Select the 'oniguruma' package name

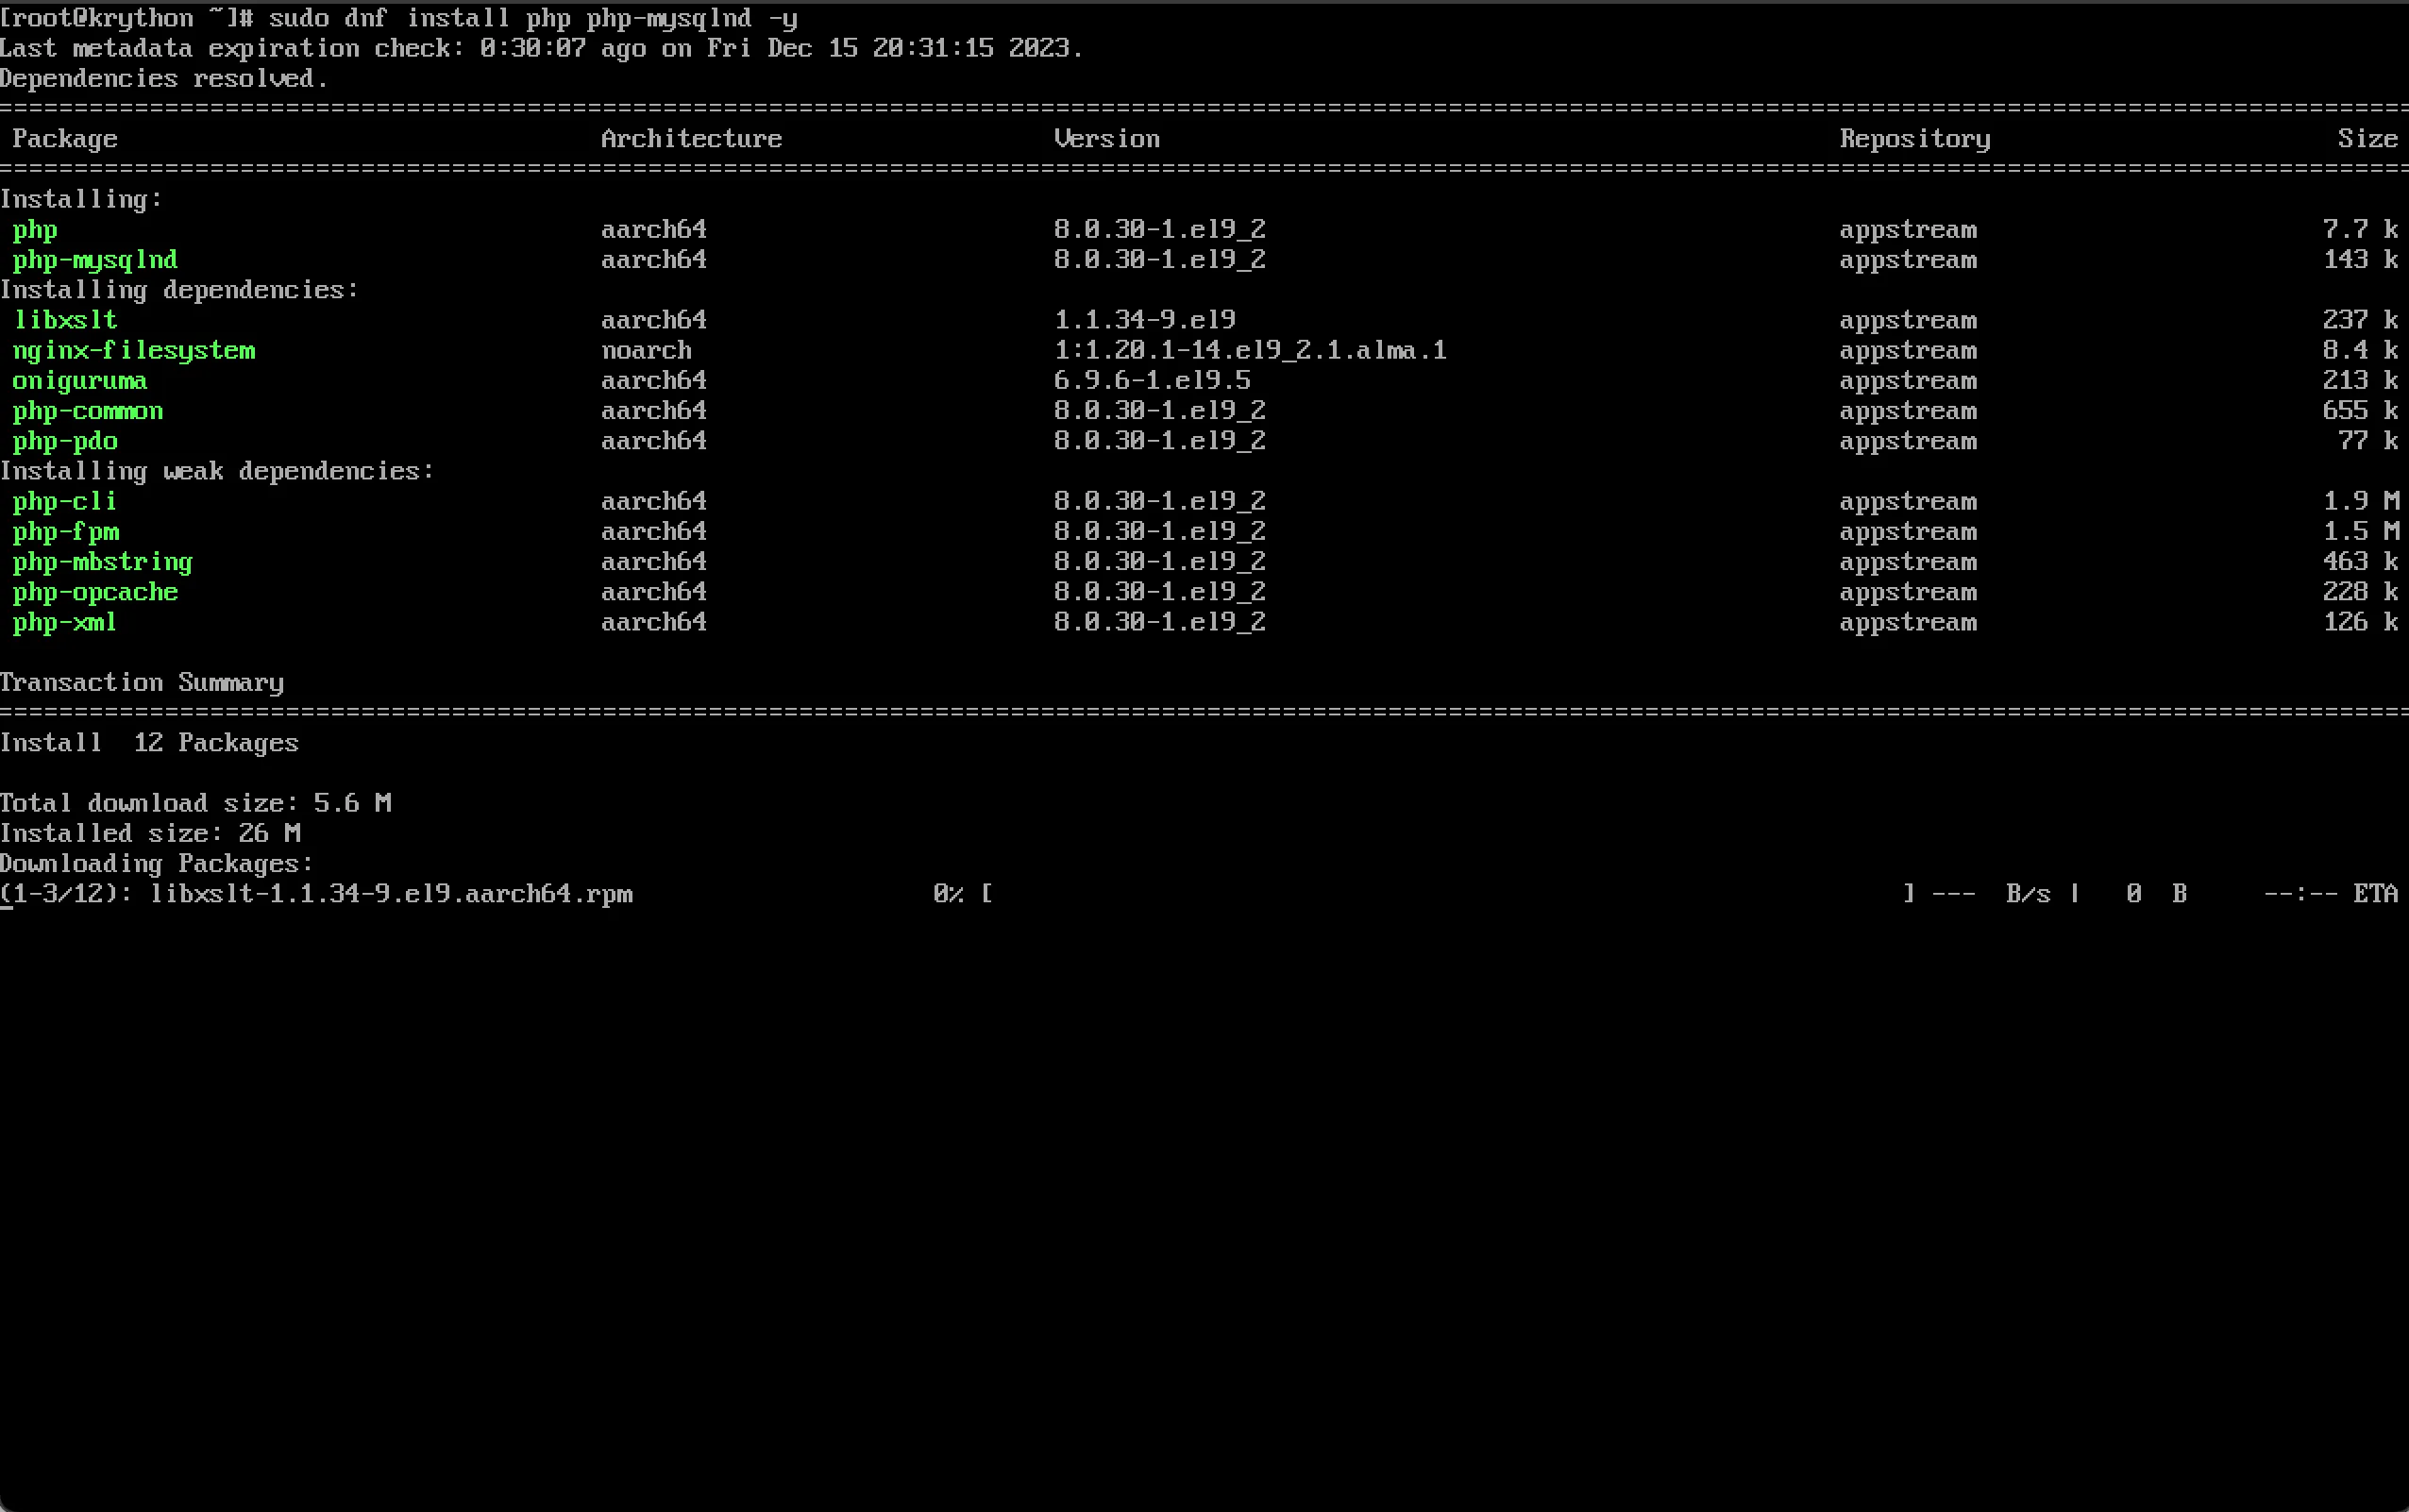pyautogui.click(x=80, y=381)
